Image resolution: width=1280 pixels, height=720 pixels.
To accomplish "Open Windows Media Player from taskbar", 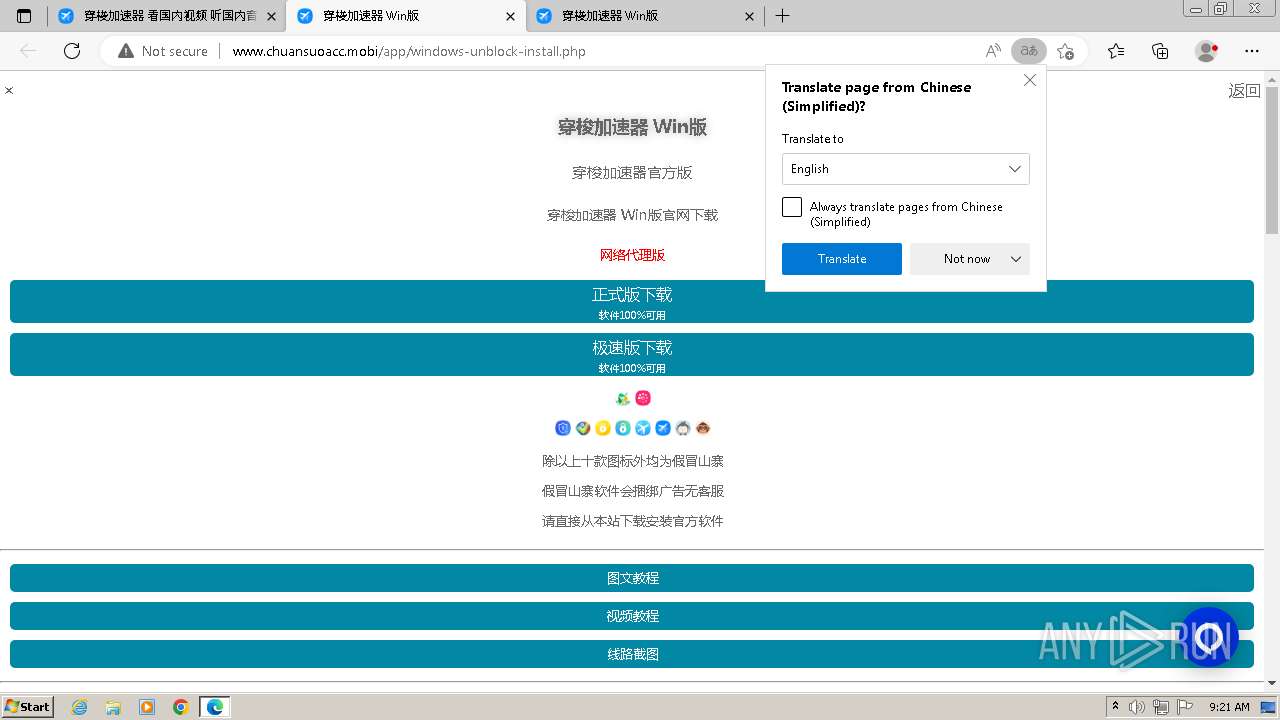I will [x=147, y=707].
